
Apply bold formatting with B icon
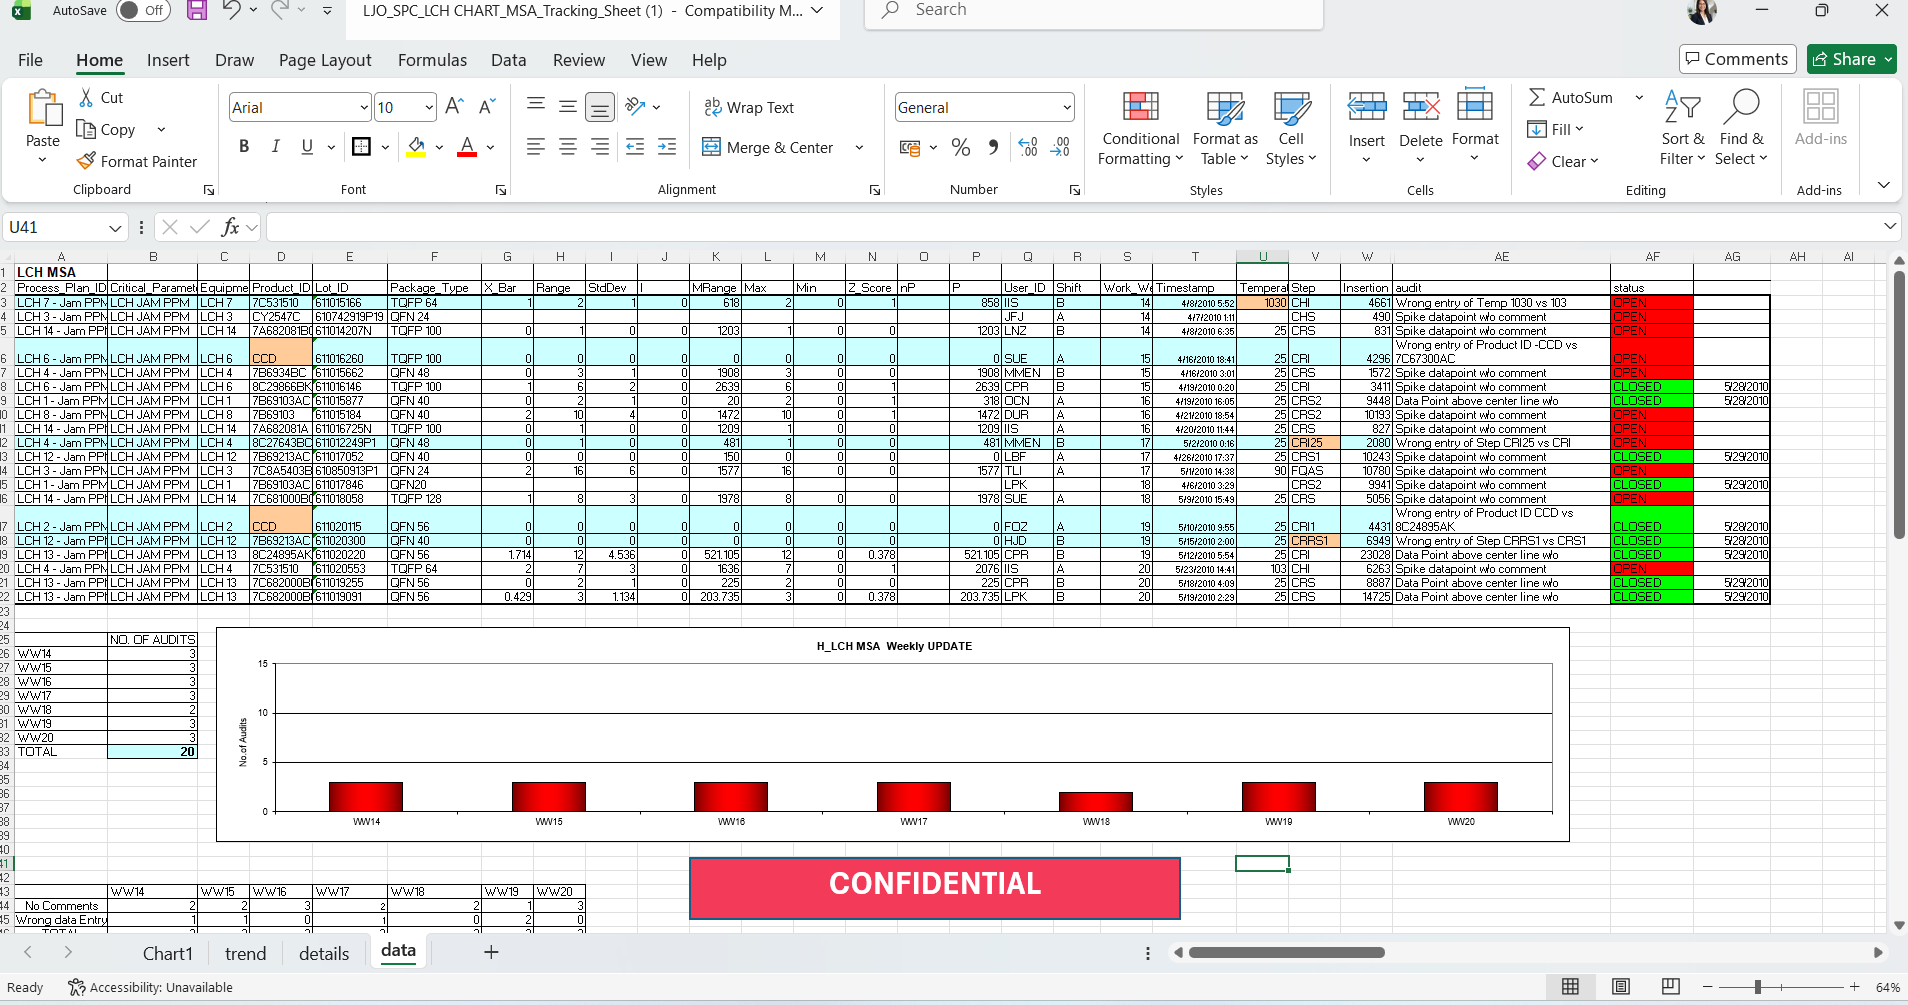pos(244,147)
